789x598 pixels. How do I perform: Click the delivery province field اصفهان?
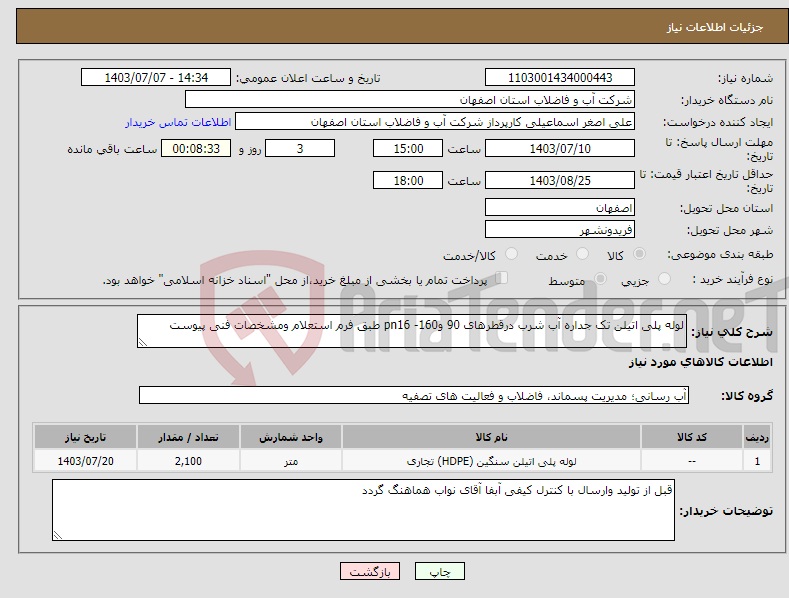coord(560,207)
